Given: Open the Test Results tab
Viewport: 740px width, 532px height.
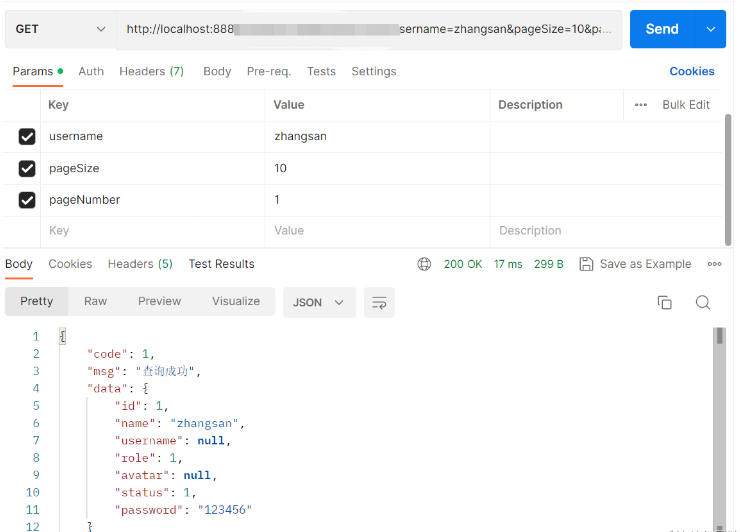Looking at the screenshot, I should coord(221,264).
